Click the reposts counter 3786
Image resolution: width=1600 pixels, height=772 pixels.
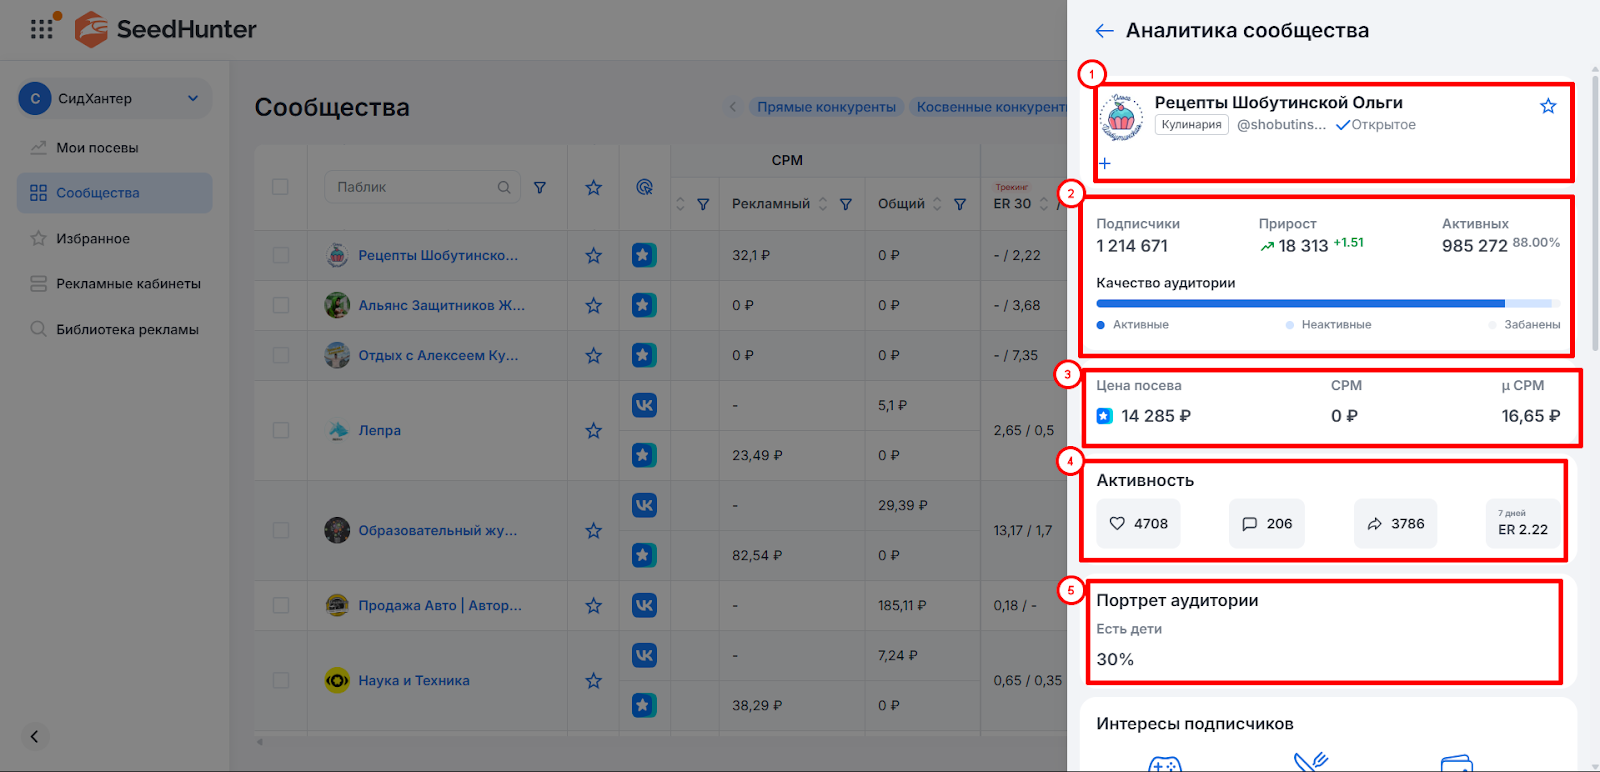[x=1395, y=524]
